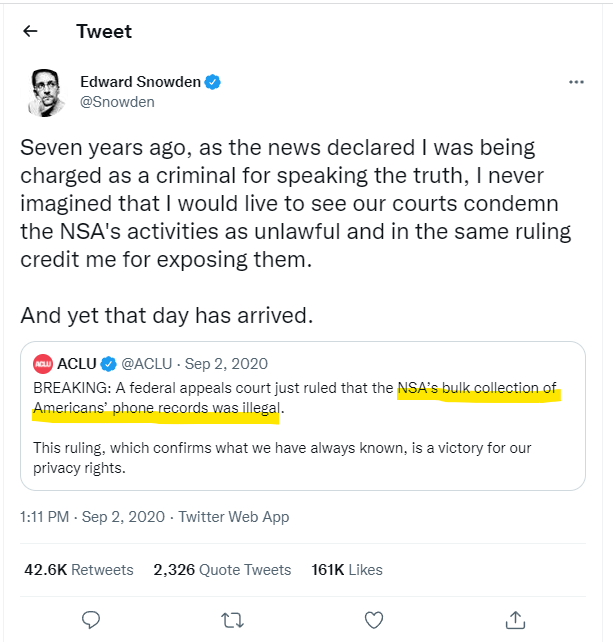View the 2,326 Quote Tweets list
Image resolution: width=613 pixels, height=642 pixels.
pyautogui.click(x=222, y=569)
